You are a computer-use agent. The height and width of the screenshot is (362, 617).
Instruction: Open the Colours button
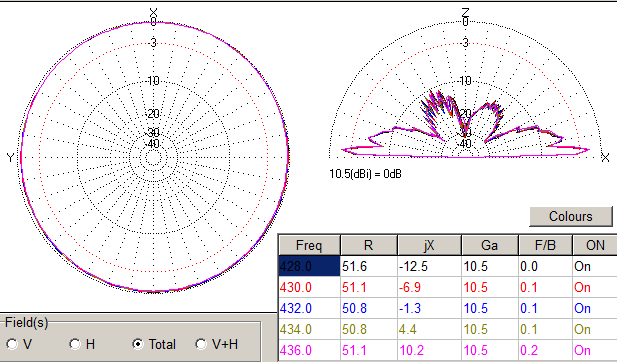point(571,216)
